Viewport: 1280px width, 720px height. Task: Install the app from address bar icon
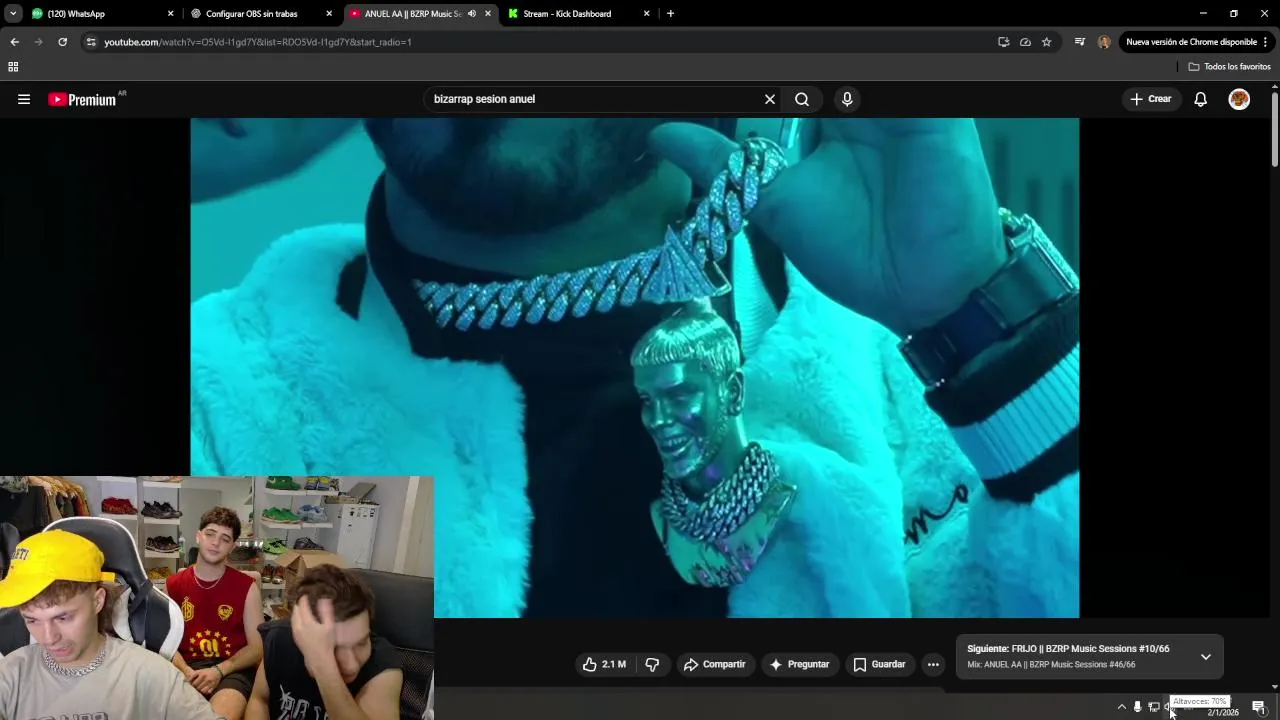tap(1003, 42)
